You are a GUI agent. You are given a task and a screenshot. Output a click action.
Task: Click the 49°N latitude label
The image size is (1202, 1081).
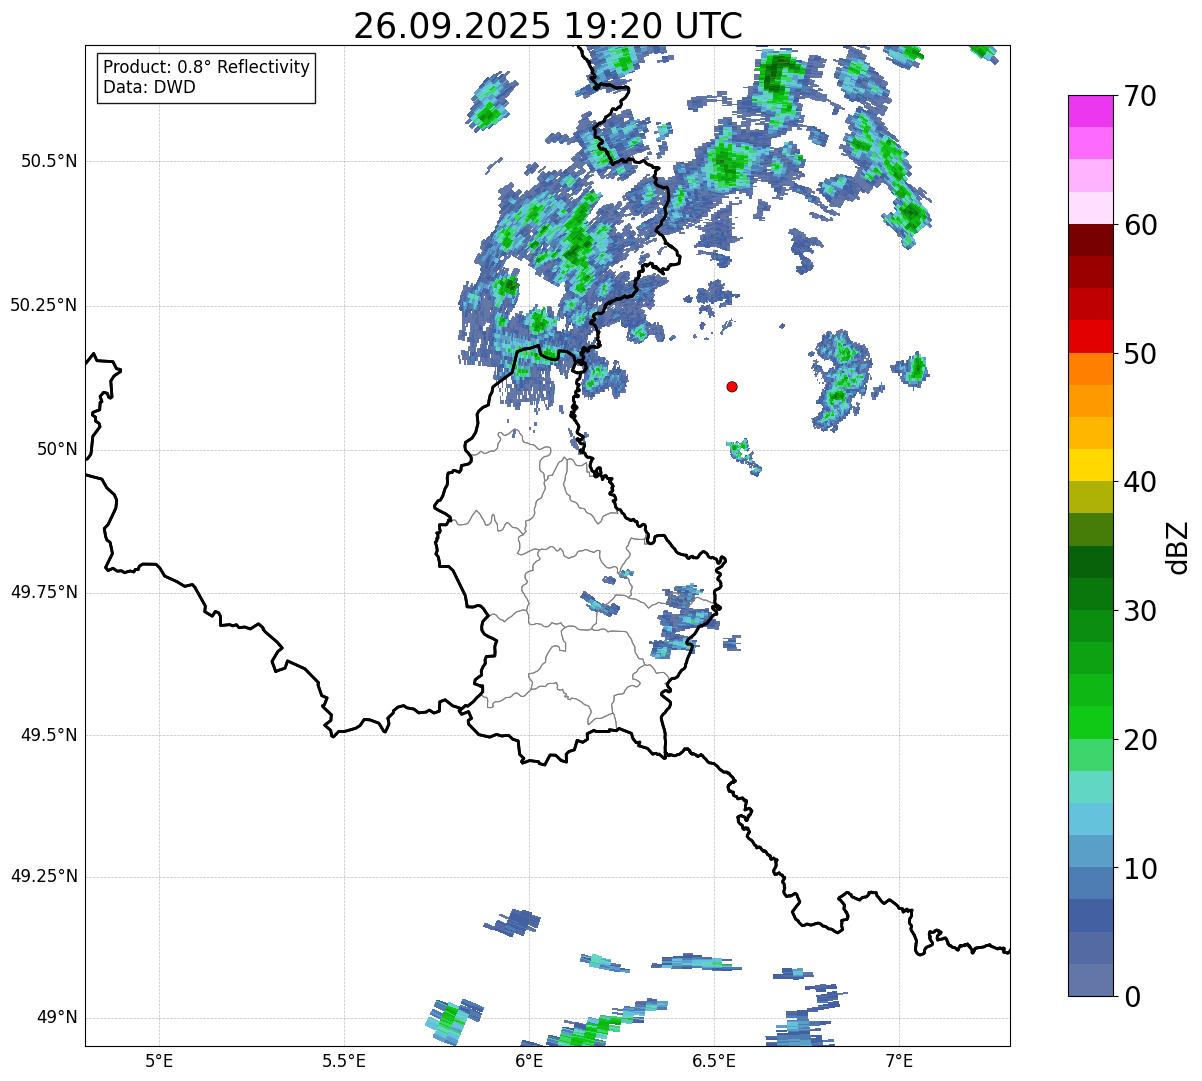coord(57,1018)
